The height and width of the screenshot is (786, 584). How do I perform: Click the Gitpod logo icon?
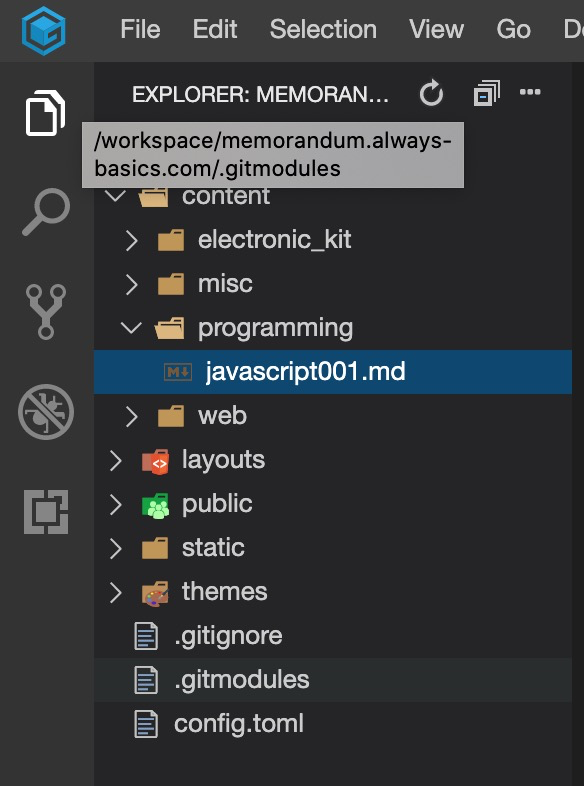[x=44, y=31]
